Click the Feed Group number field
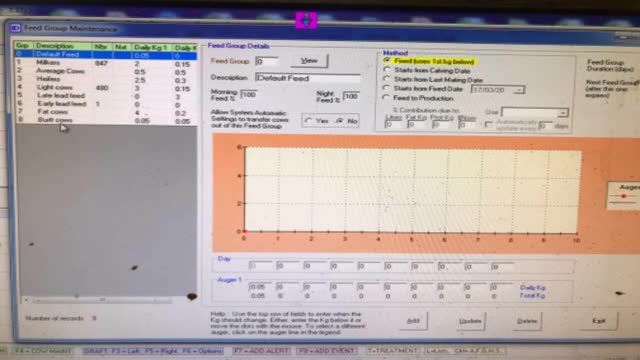The height and width of the screenshot is (360, 640). [x=267, y=61]
